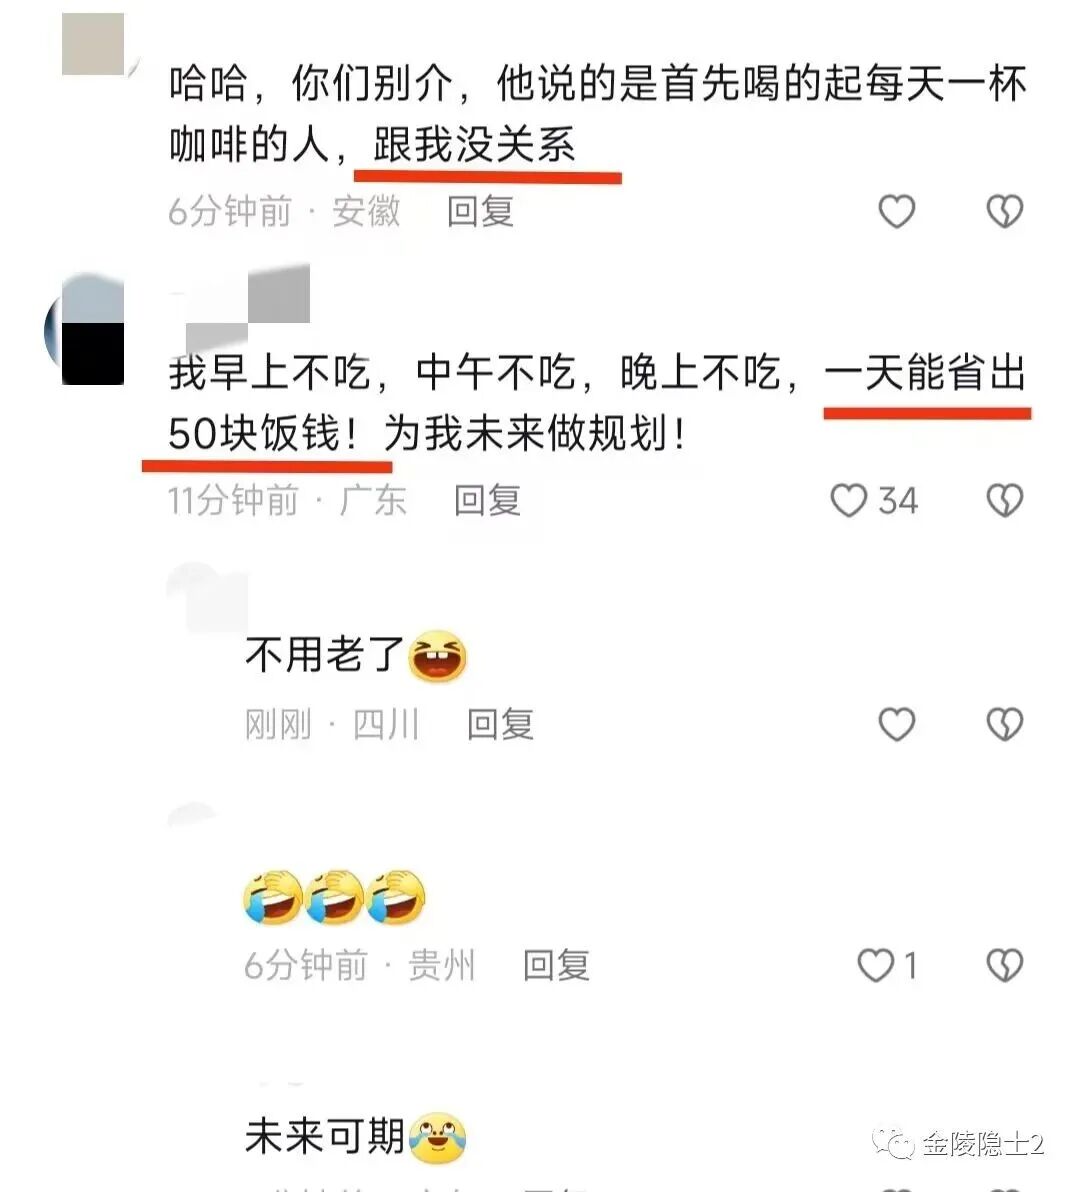Select the comment text 未来可期
Image resolution: width=1080 pixels, height=1192 pixels.
tap(325, 1137)
